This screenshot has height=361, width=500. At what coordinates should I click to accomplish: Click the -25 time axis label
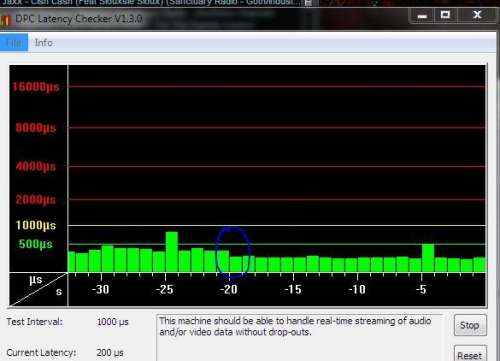pyautogui.click(x=165, y=289)
